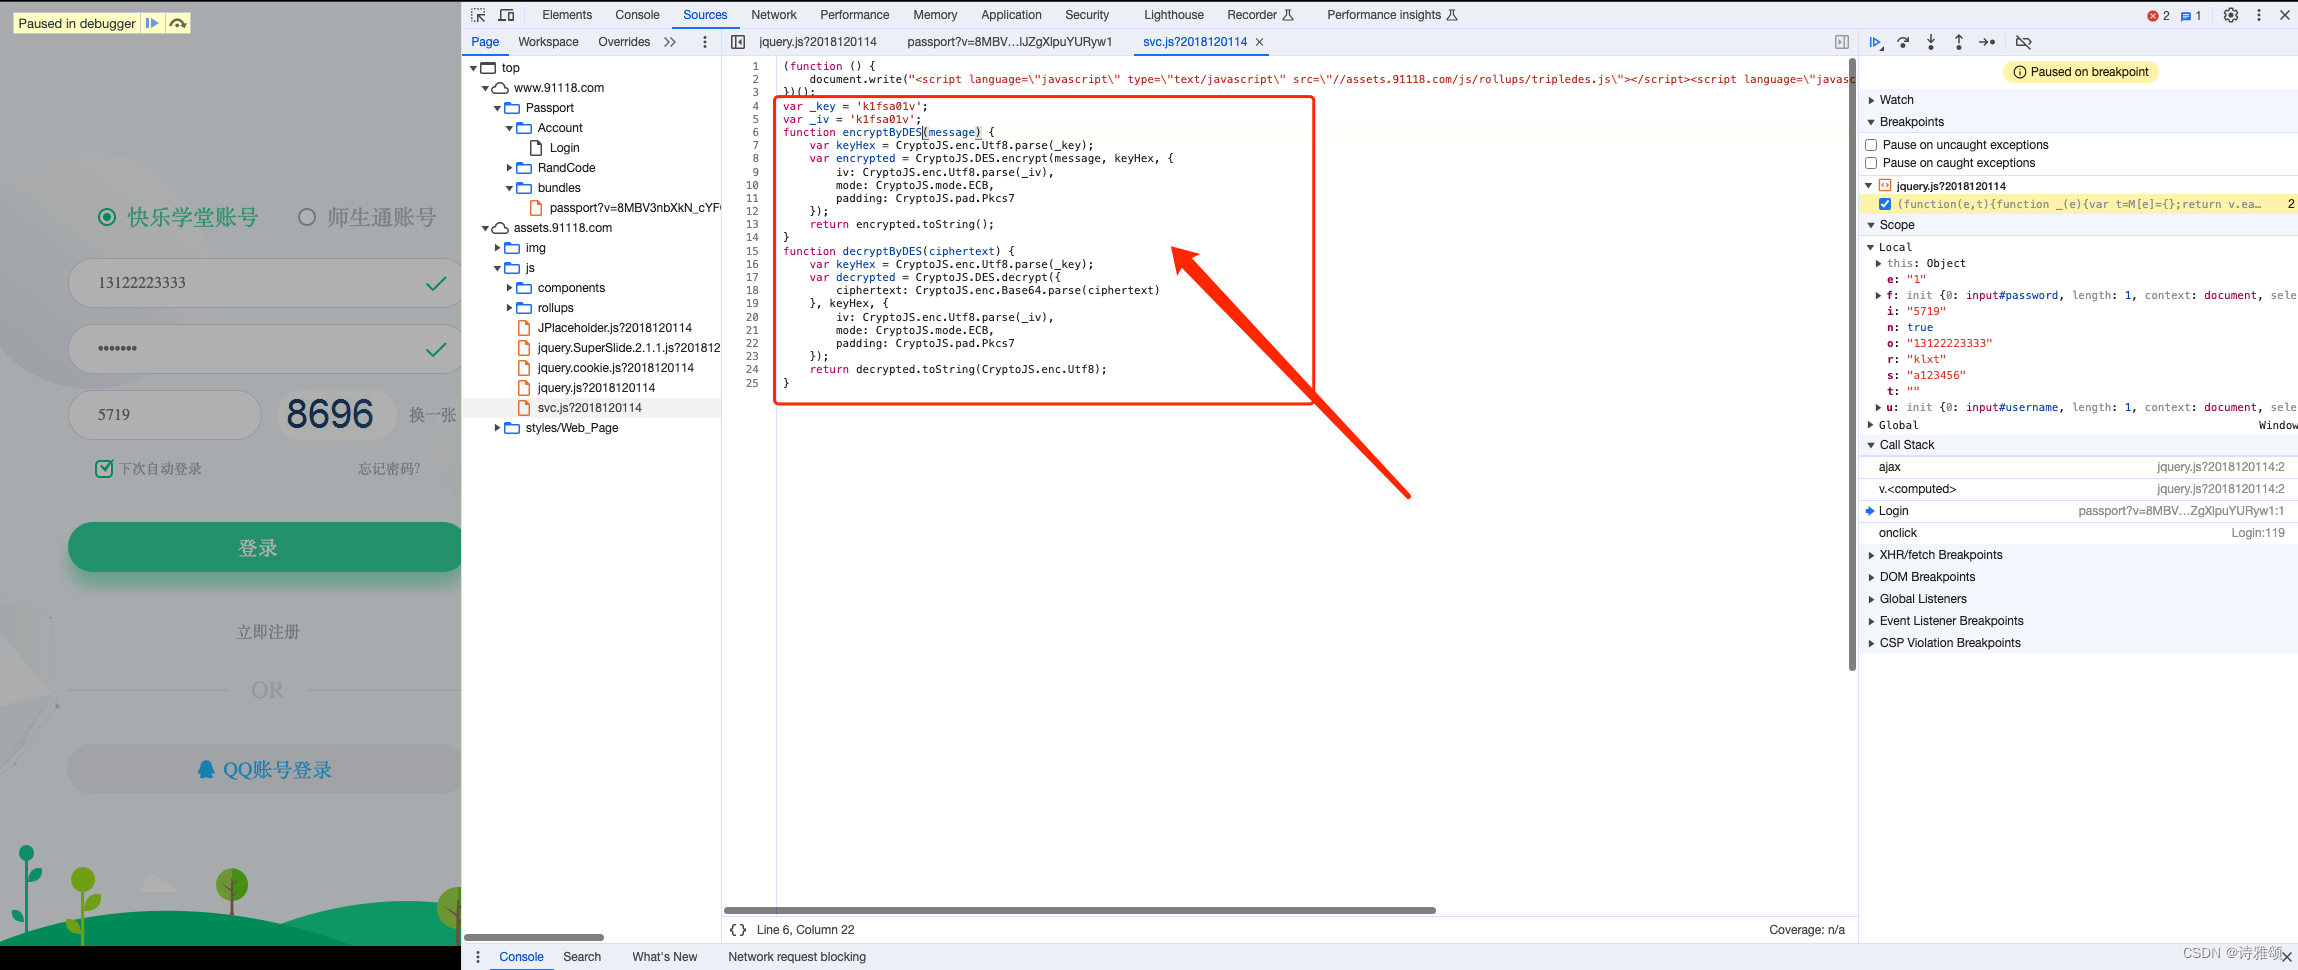Select the onclick call stack frame

coord(2078,533)
